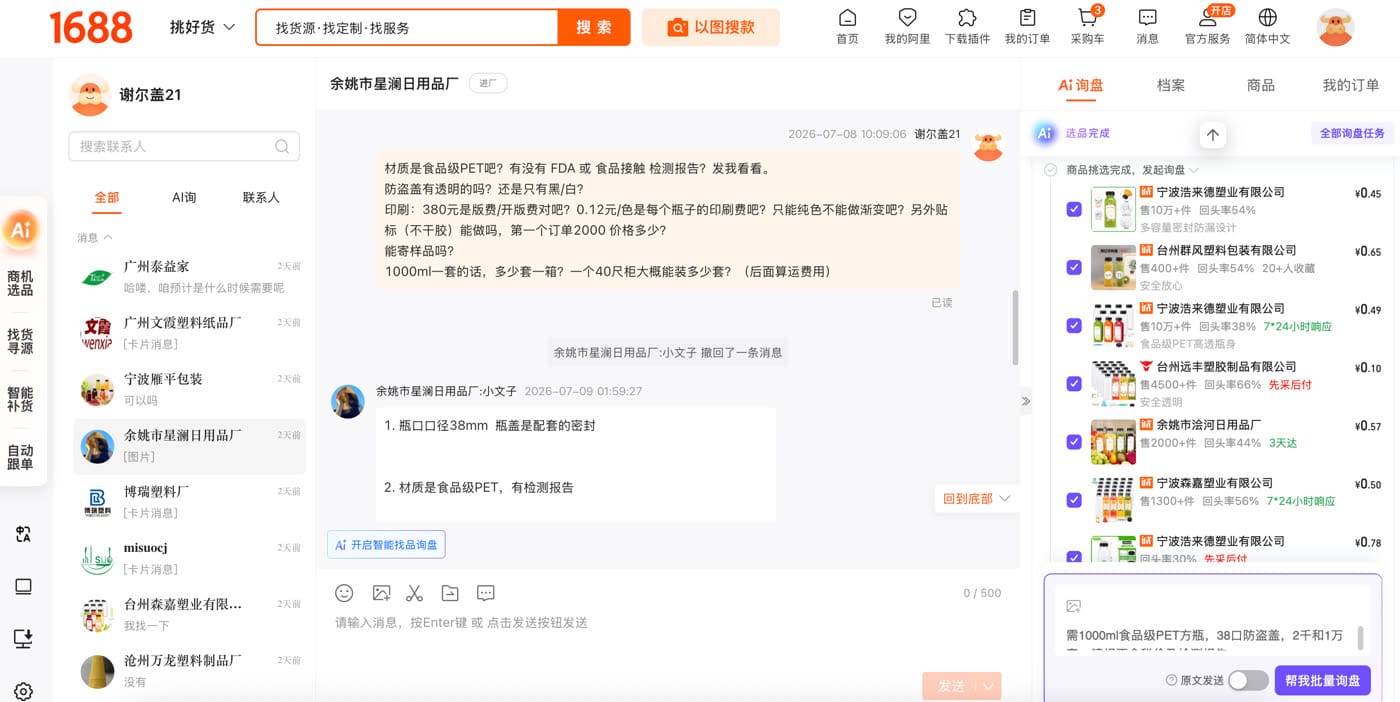
Task: Open 广州泰益家 conversation
Action: 190,276
